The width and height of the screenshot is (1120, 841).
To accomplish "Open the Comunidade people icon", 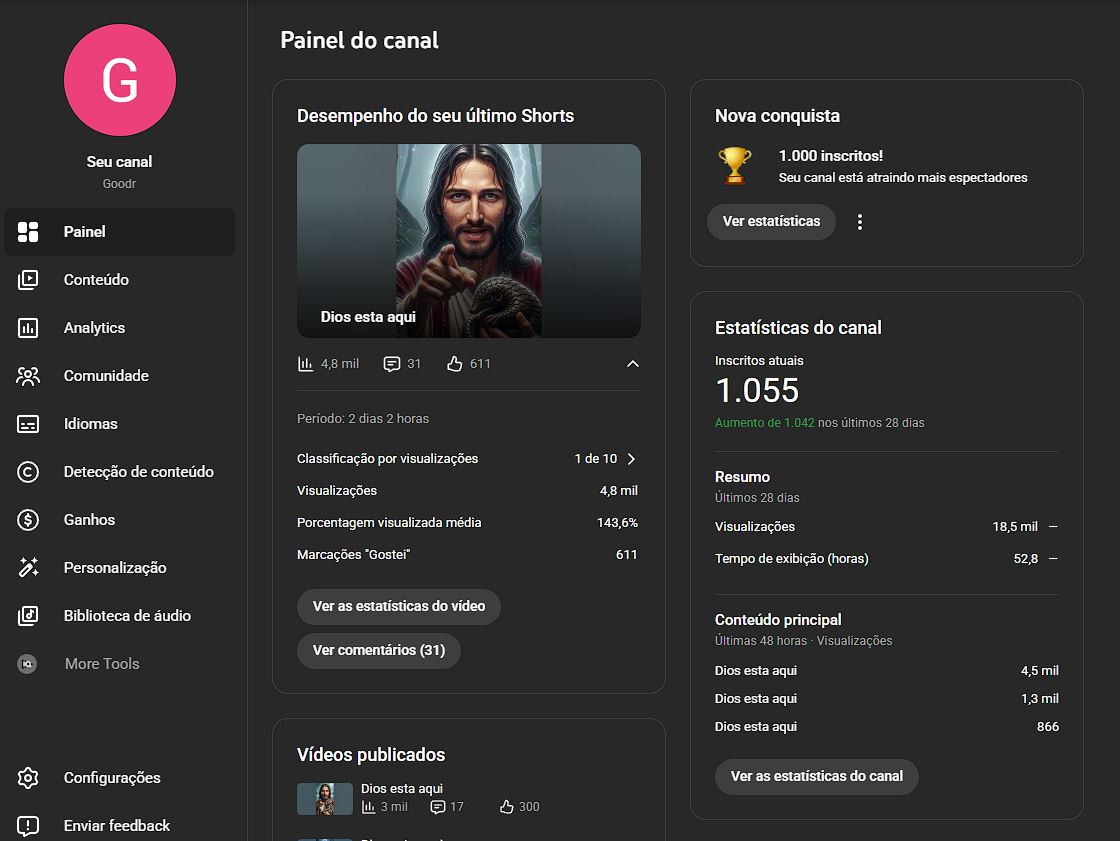I will (28, 376).
